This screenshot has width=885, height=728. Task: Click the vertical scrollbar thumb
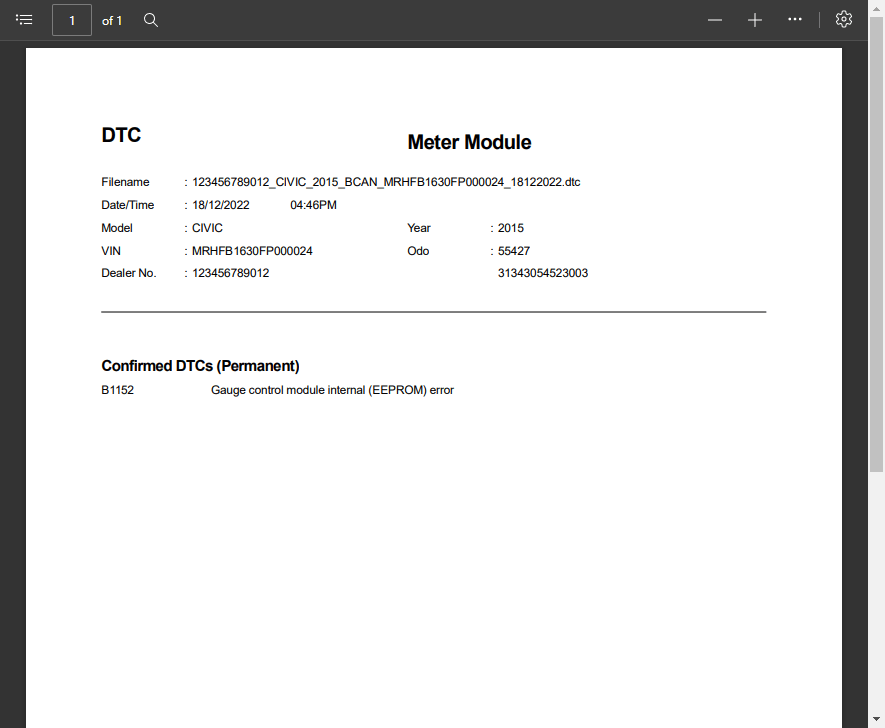pos(877,244)
